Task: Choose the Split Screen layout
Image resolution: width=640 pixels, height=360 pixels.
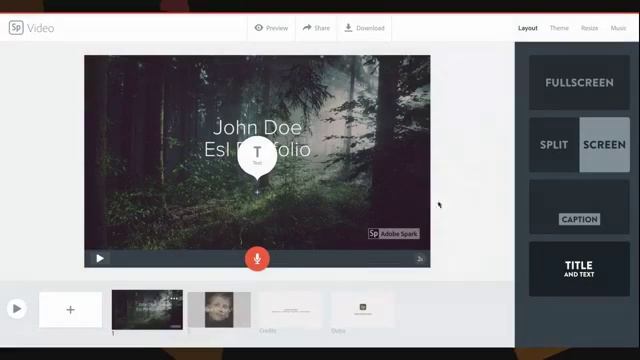Action: [x=579, y=144]
